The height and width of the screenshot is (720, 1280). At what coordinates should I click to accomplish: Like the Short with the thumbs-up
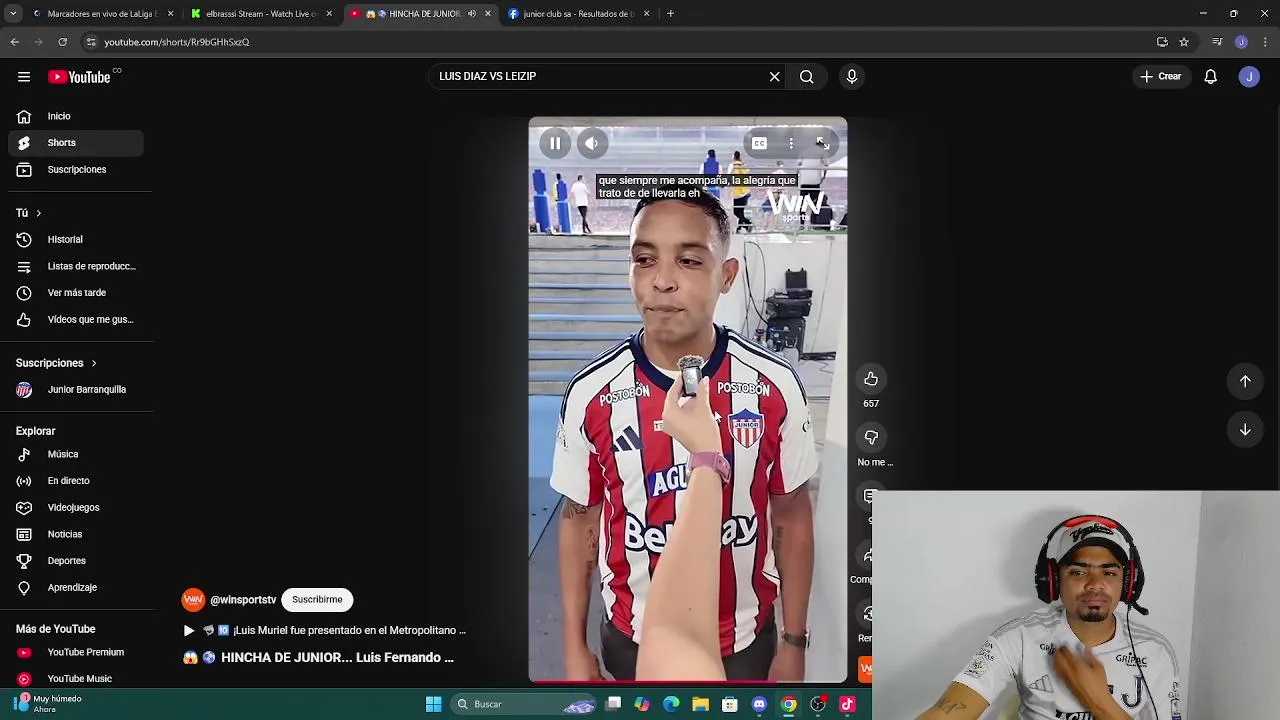[x=871, y=379]
